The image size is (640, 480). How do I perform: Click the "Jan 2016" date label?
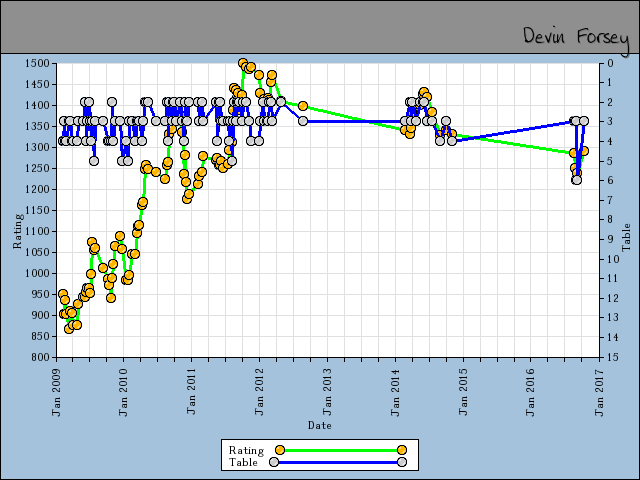click(531, 392)
